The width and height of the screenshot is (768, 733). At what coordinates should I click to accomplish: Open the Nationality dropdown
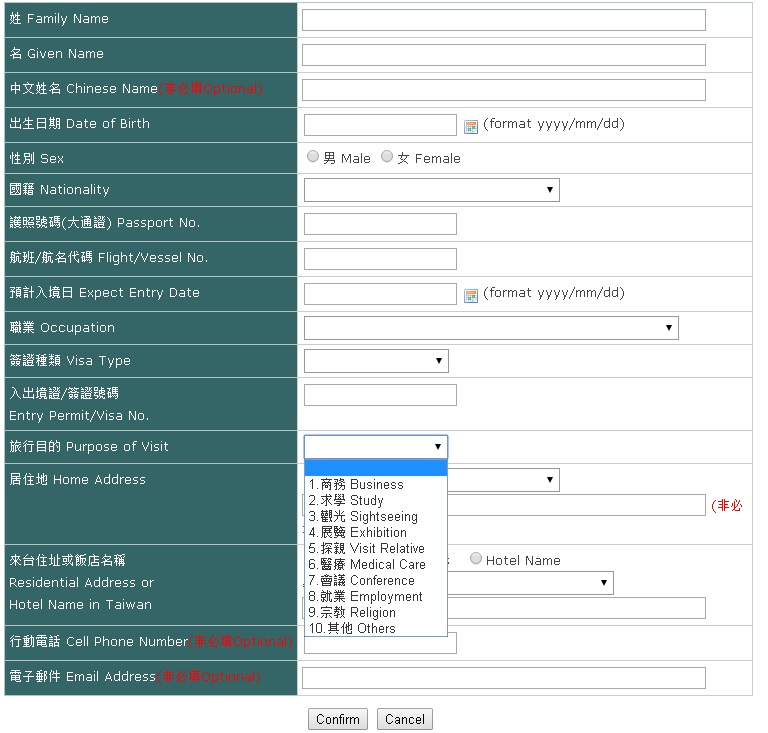point(432,190)
